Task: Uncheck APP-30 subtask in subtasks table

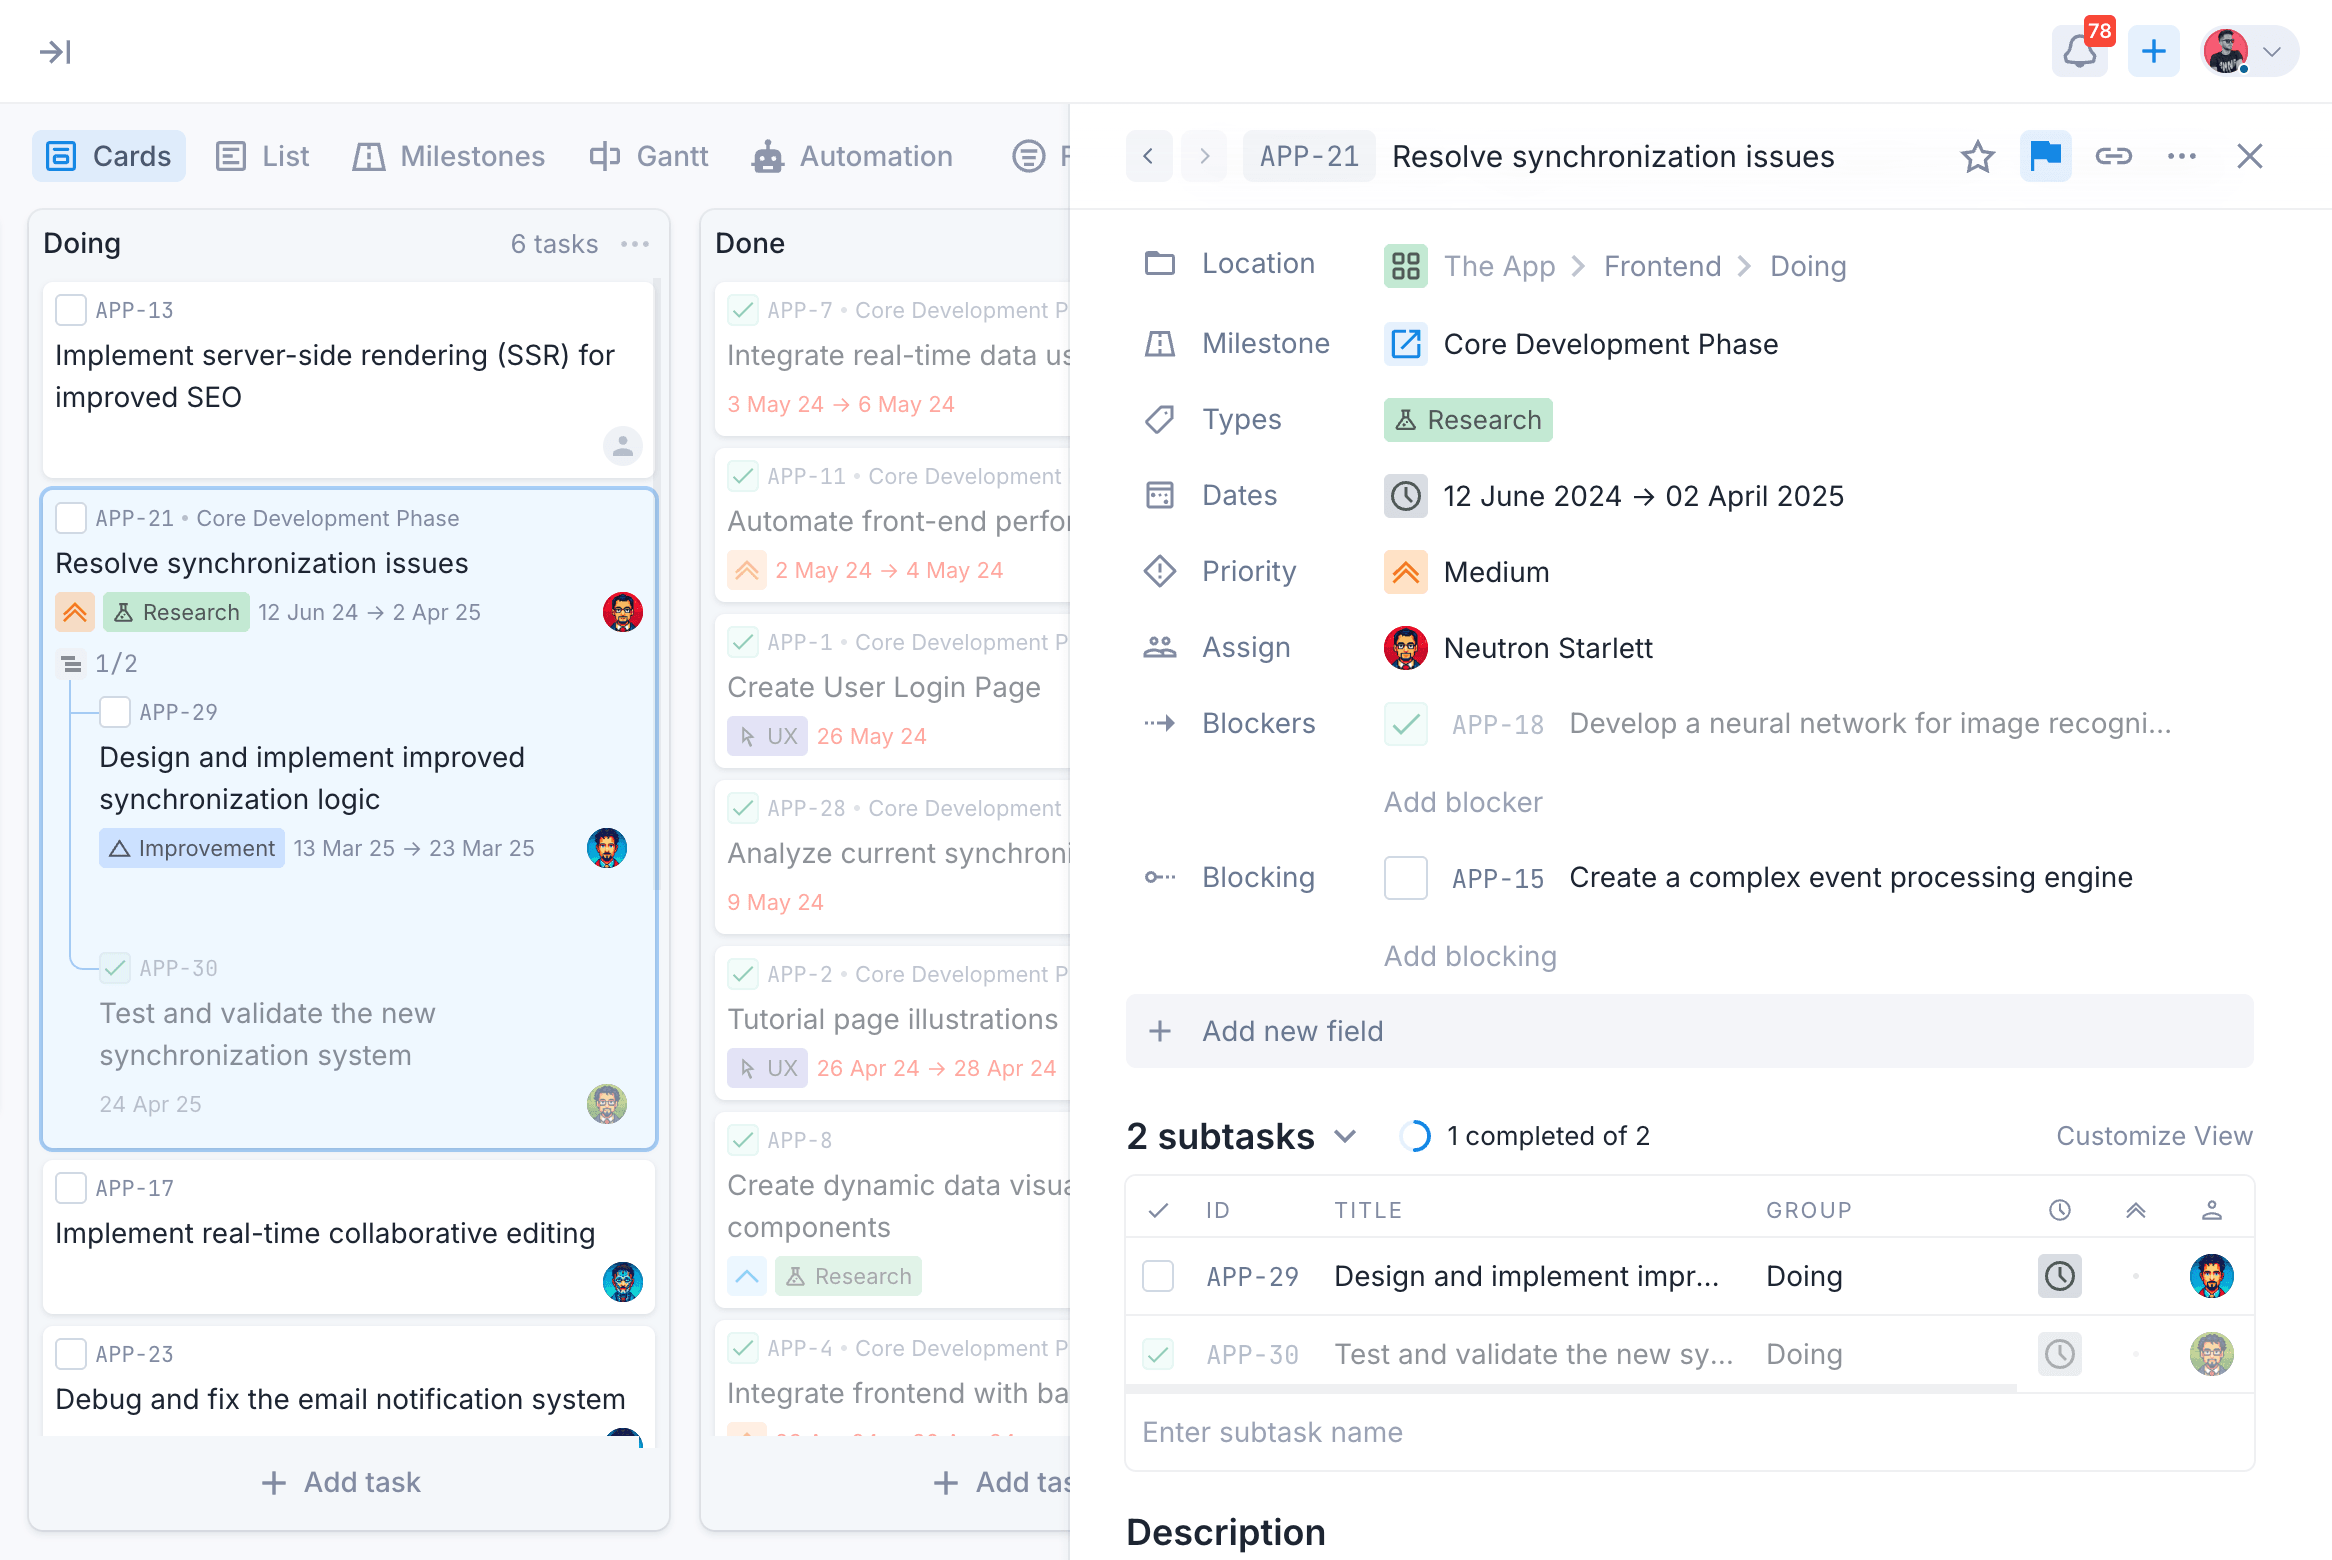Action: [1158, 1354]
